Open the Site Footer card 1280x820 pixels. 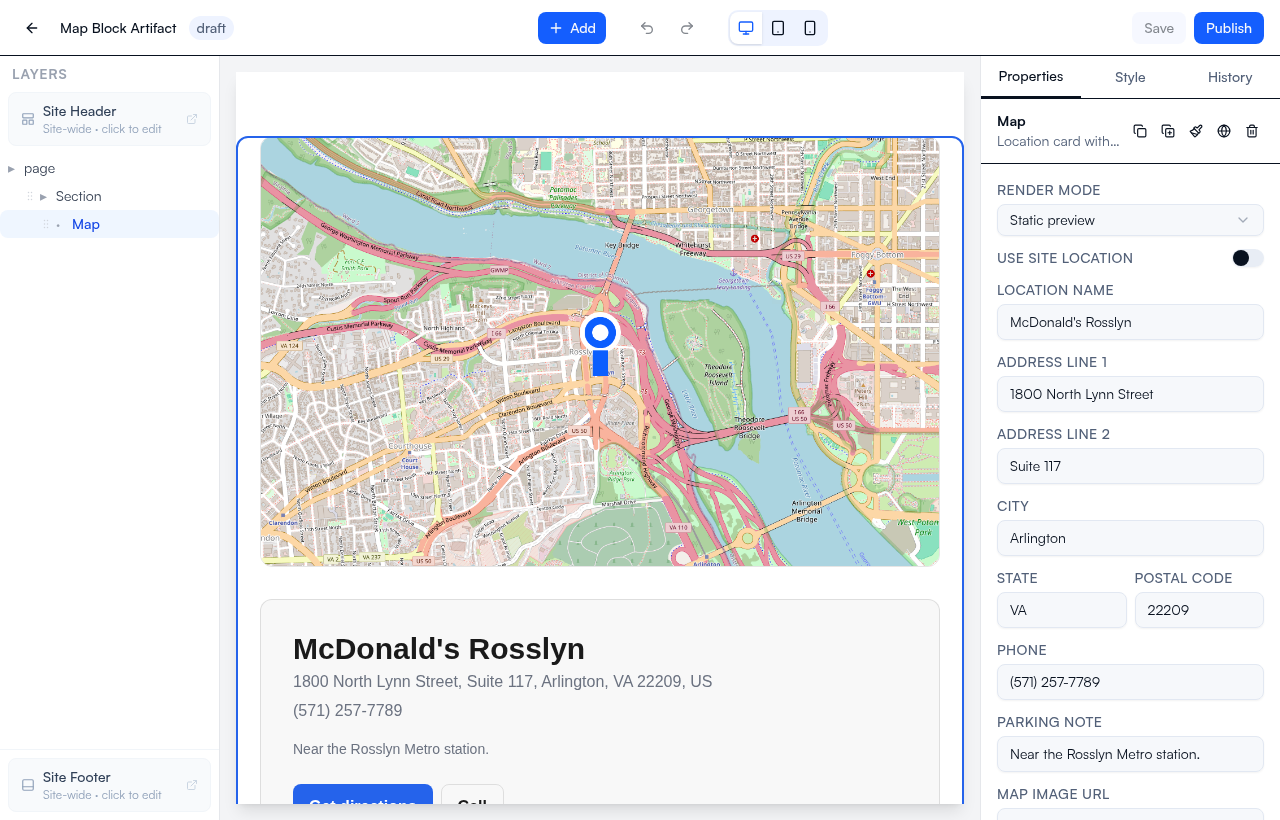(109, 785)
